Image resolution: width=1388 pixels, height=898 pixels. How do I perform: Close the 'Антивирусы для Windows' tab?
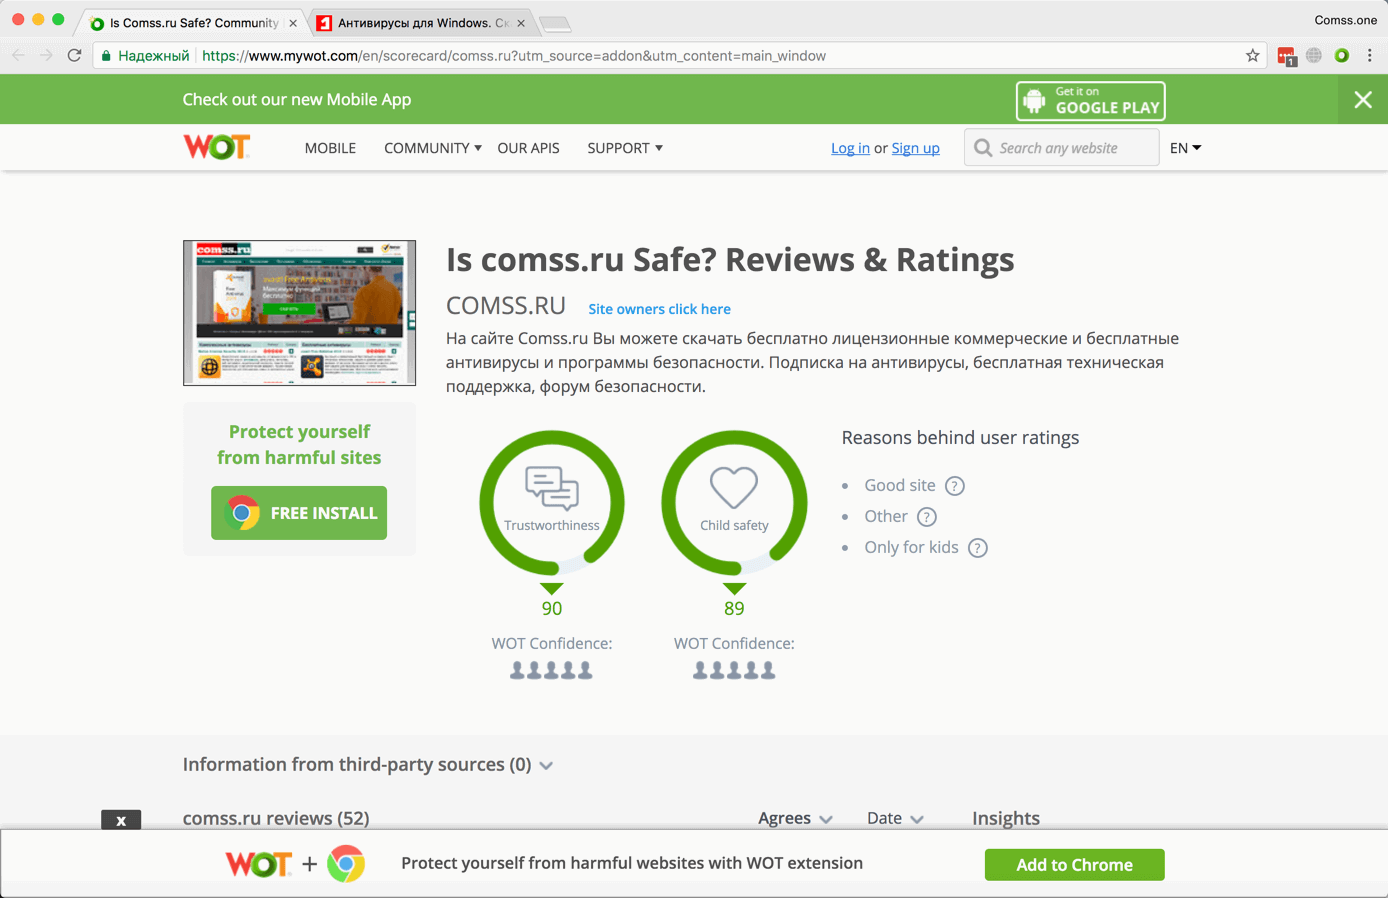point(521,23)
